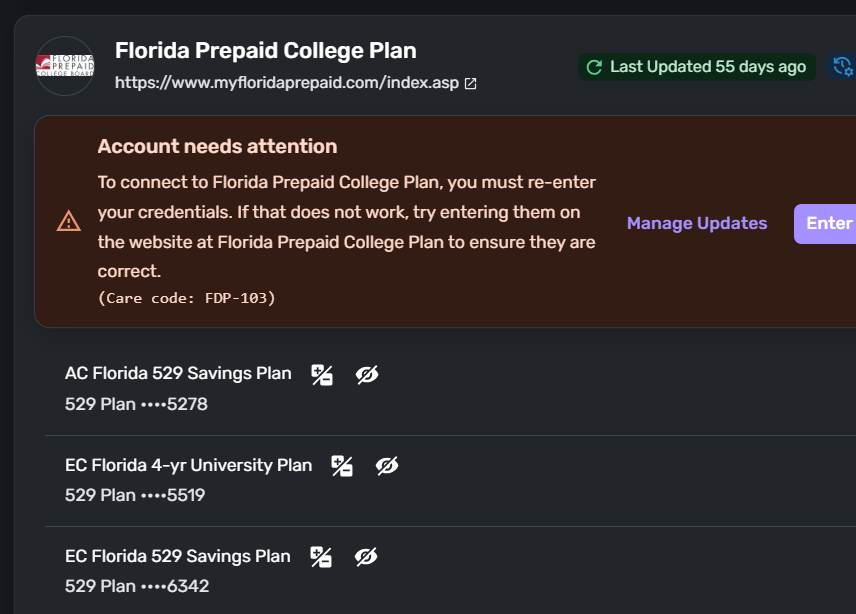Select the AC Florida 529 Savings Plan account name
The height and width of the screenshot is (614, 856).
[x=178, y=374]
